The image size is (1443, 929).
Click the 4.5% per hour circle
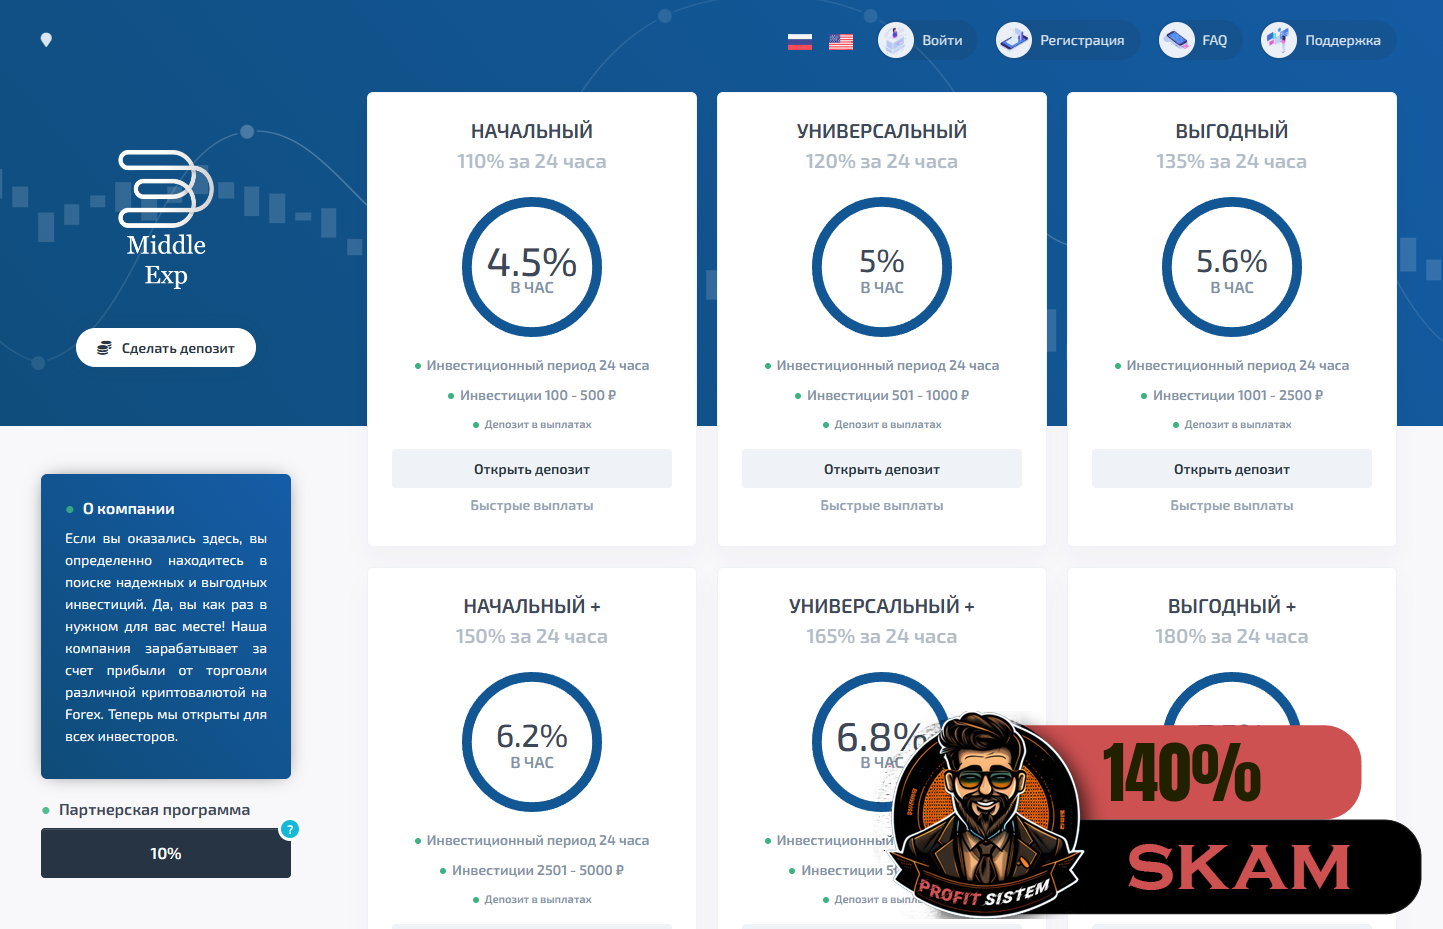click(x=532, y=268)
